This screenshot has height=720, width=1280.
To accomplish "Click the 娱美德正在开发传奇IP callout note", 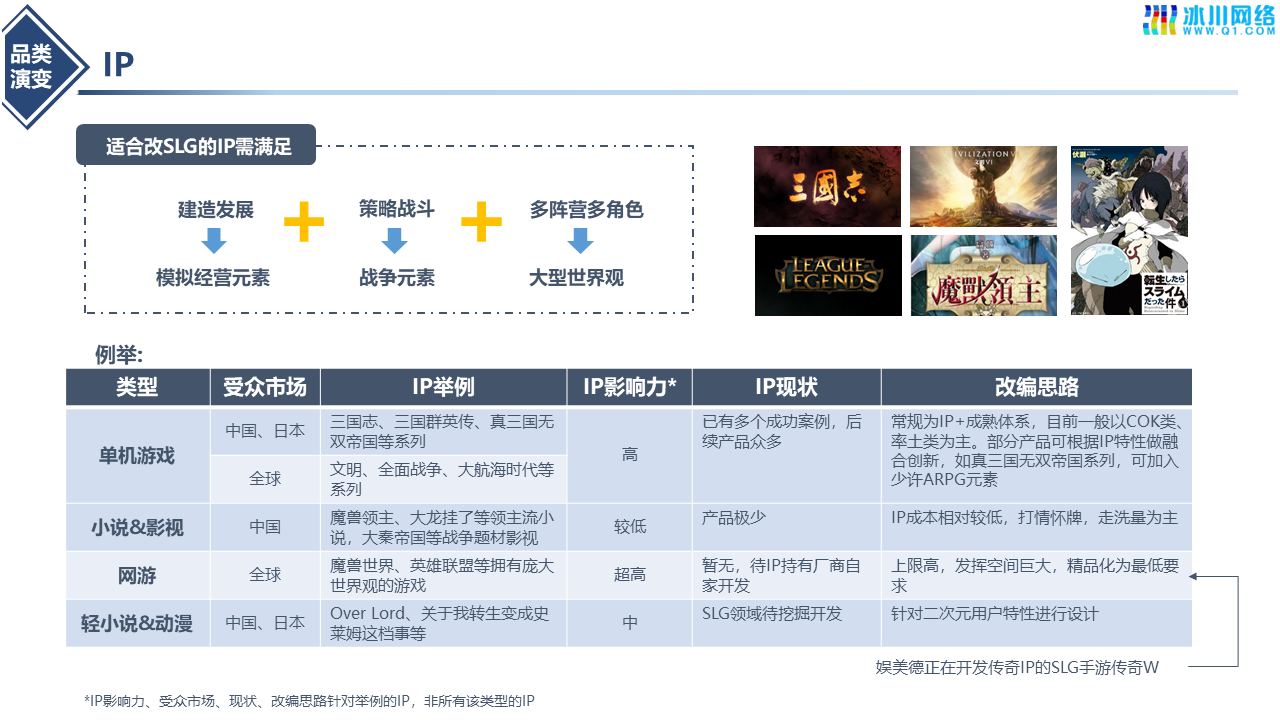I will [x=1017, y=668].
